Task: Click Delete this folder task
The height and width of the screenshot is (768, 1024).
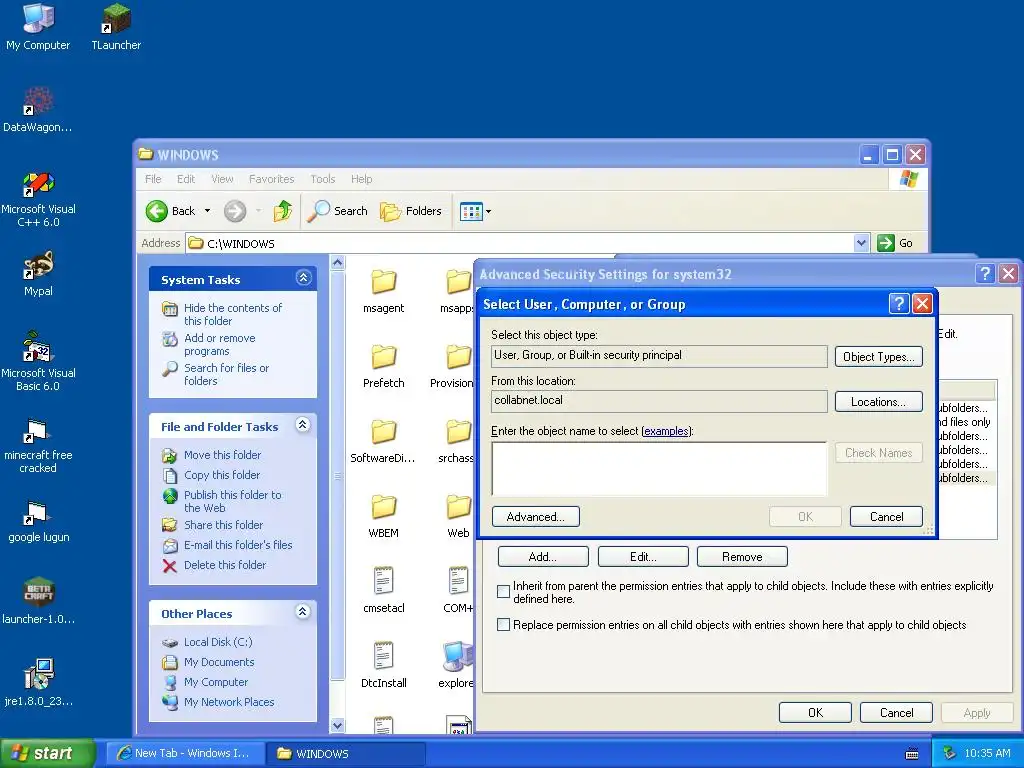Action: 225,565
